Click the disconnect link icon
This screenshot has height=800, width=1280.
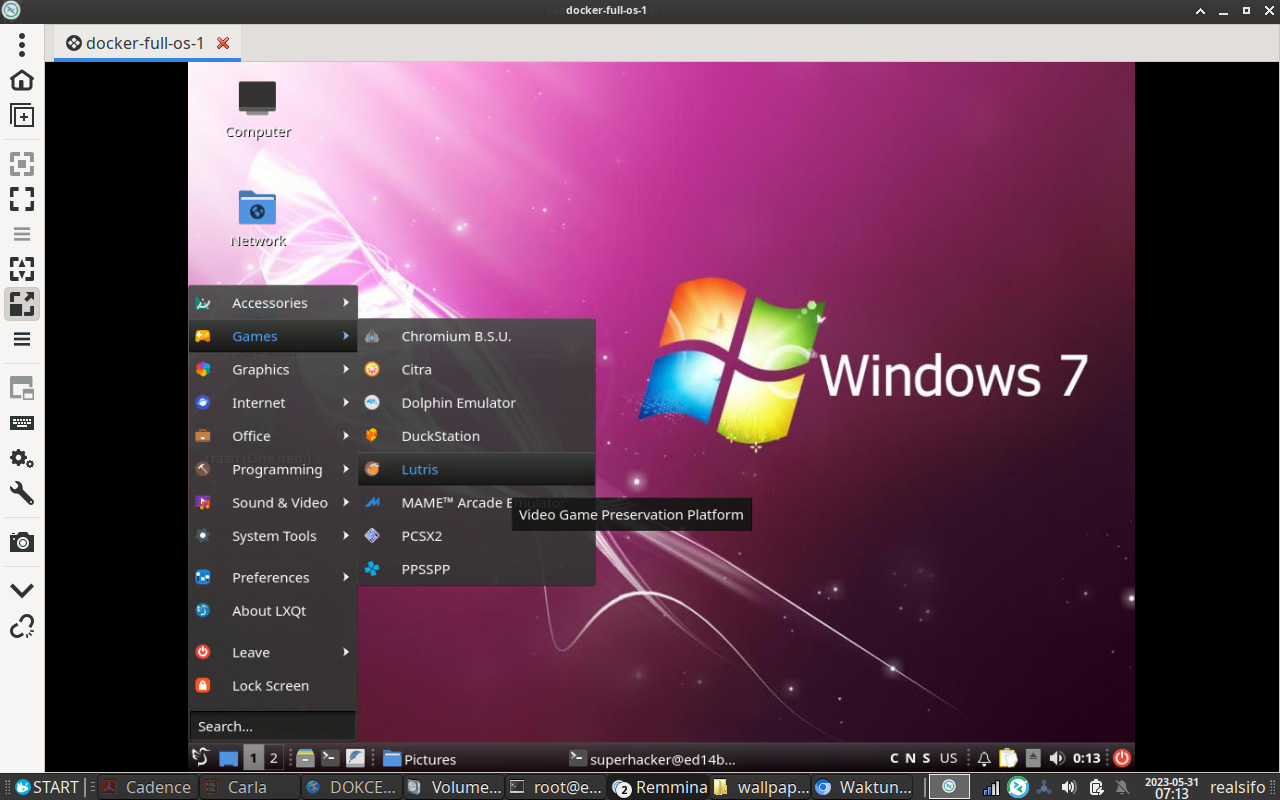tap(22, 626)
